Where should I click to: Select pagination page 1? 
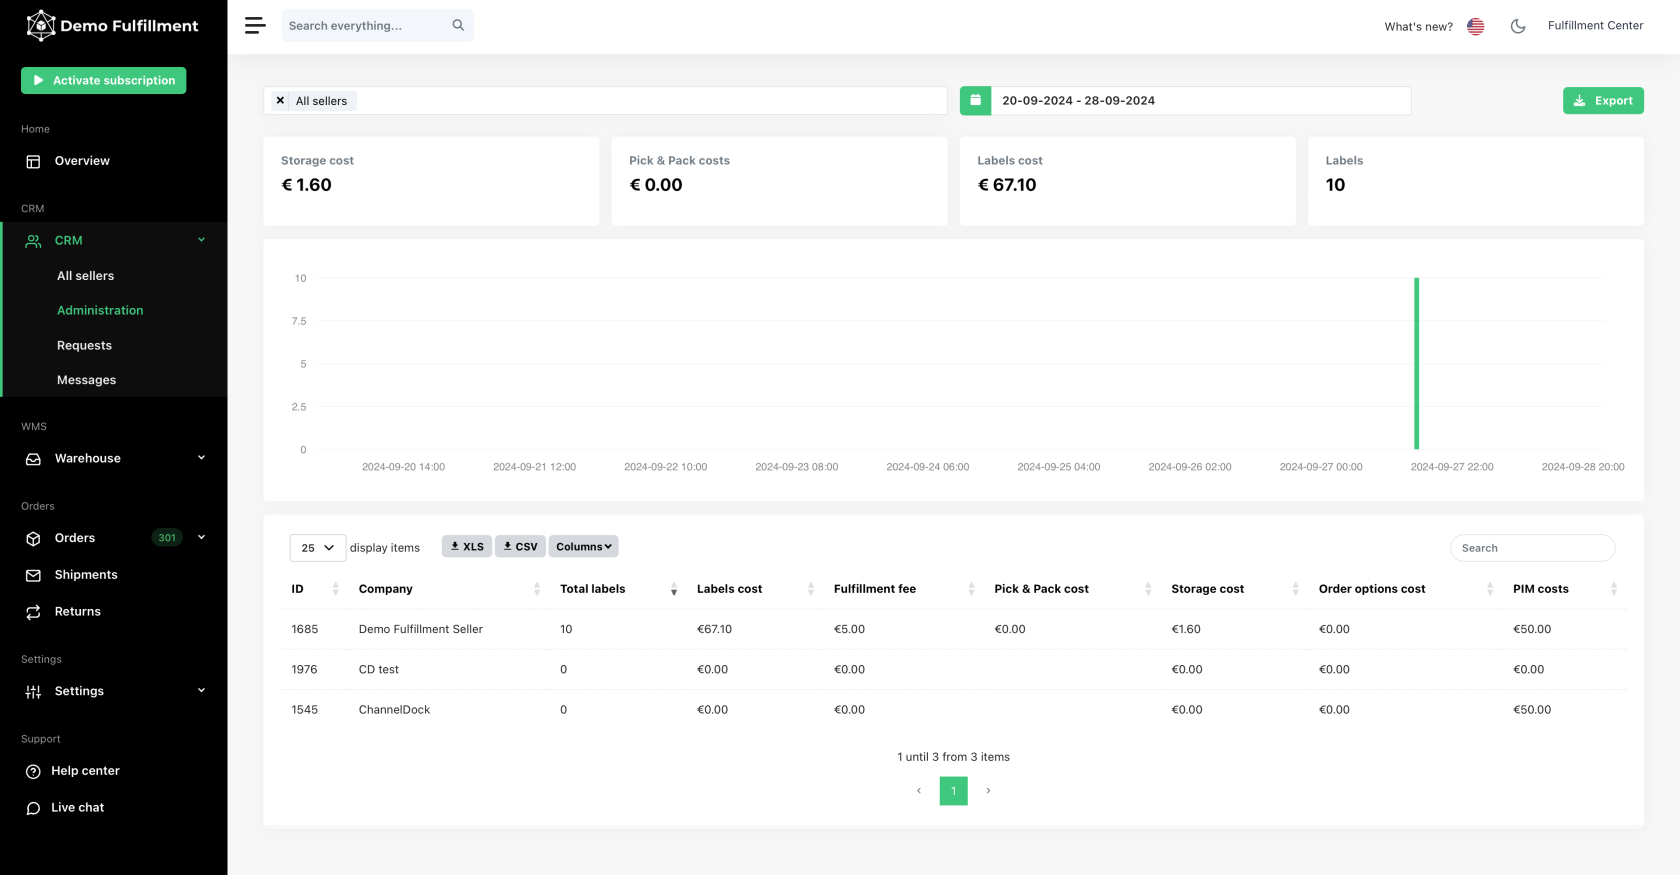point(954,791)
